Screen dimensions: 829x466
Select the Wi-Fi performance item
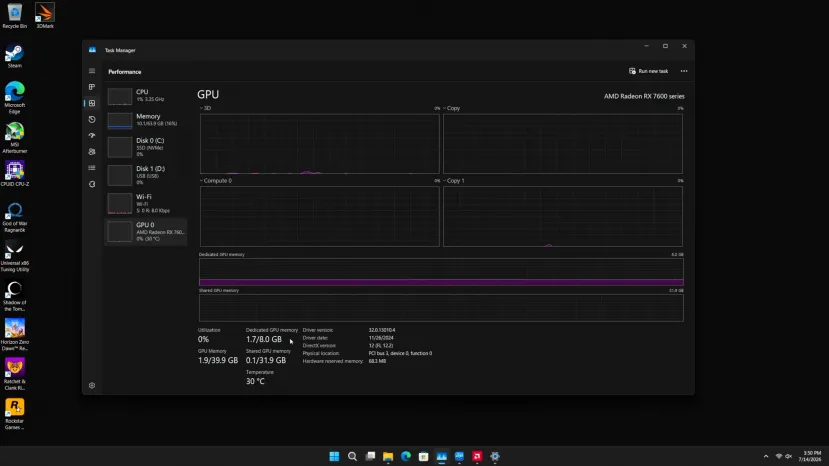click(x=146, y=203)
